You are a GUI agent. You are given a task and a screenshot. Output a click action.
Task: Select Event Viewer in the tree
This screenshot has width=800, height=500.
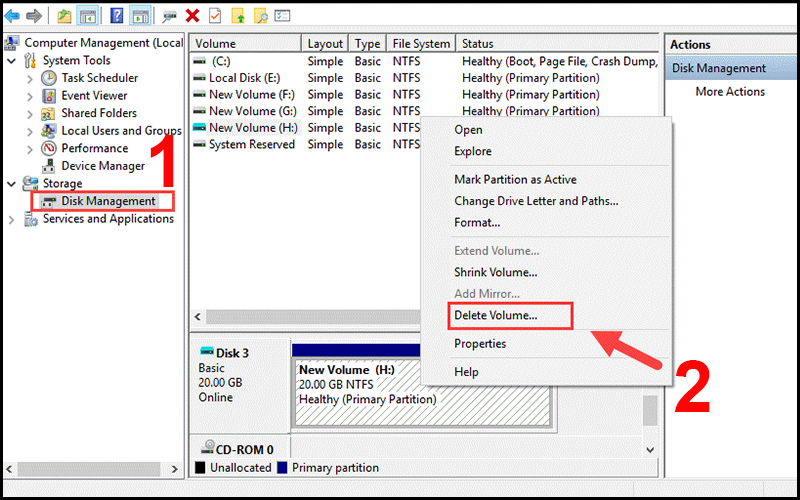(x=94, y=96)
